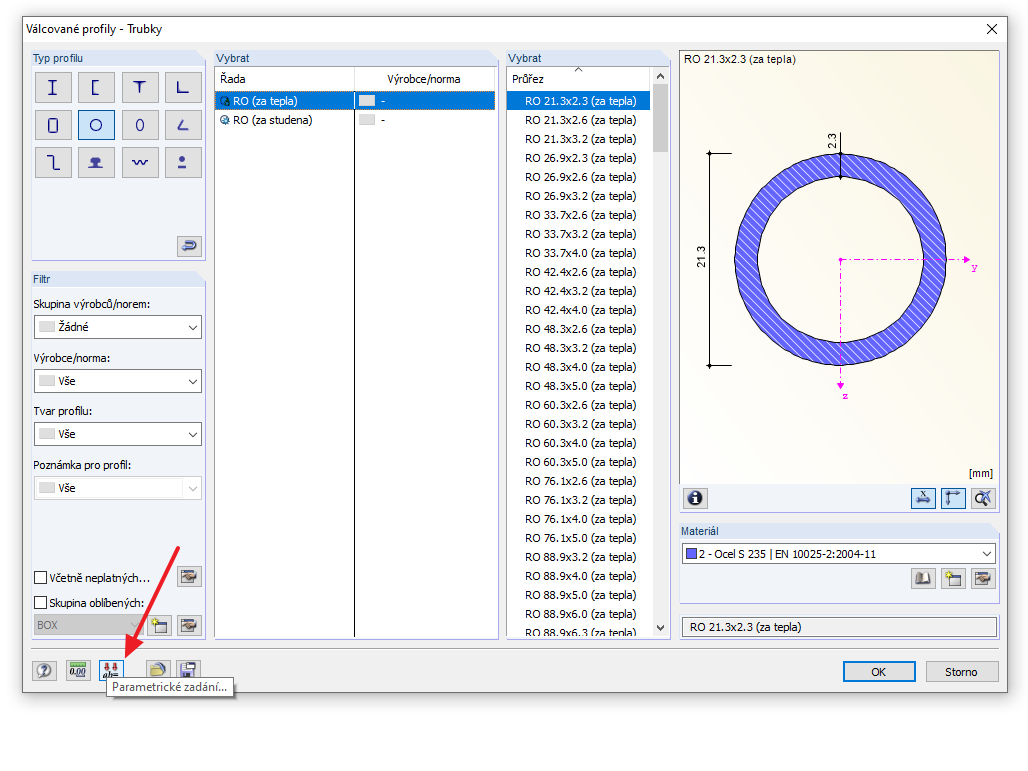Select the corrugated sheet profile type
This screenshot has height=771, width=1028.
pyautogui.click(x=140, y=163)
